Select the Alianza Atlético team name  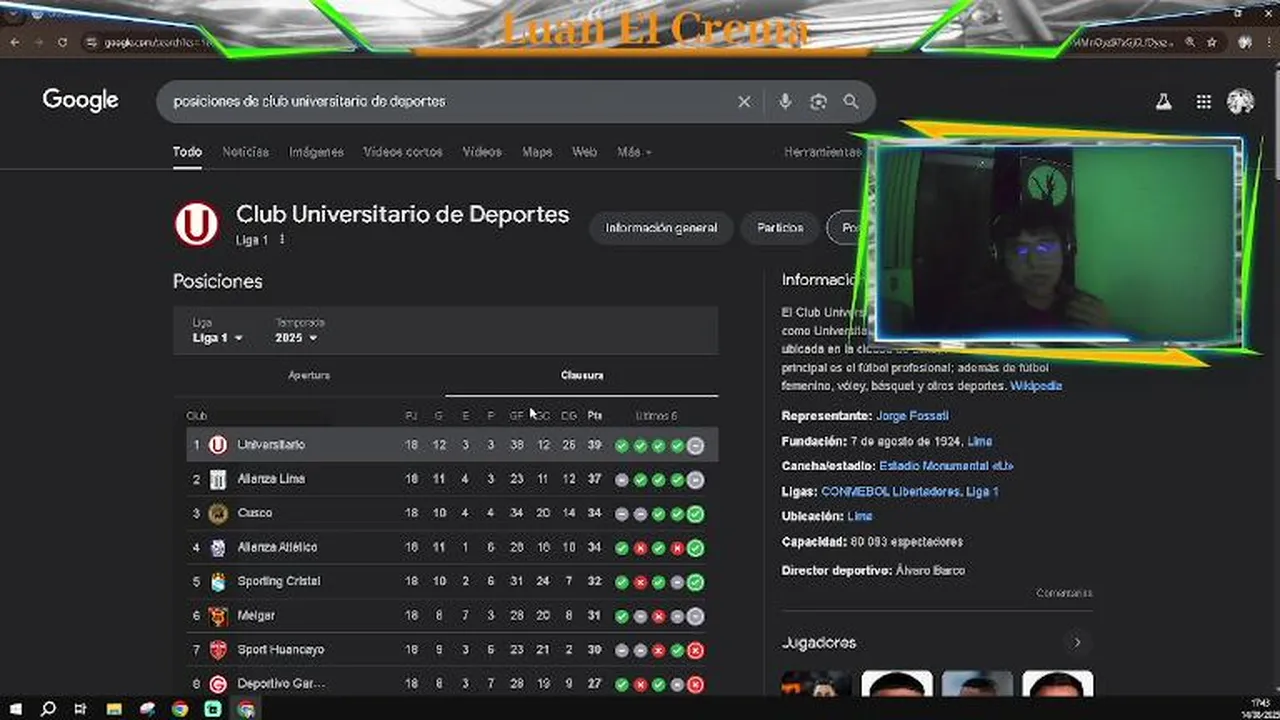[x=277, y=547]
